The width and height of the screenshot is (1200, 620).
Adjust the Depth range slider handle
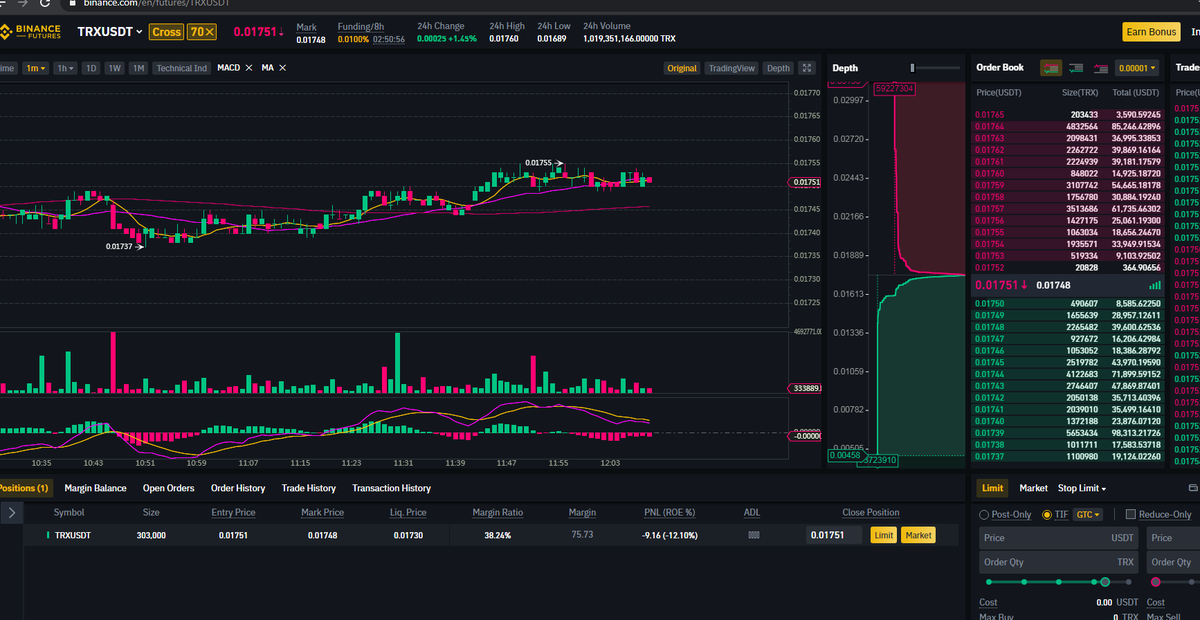[912, 68]
